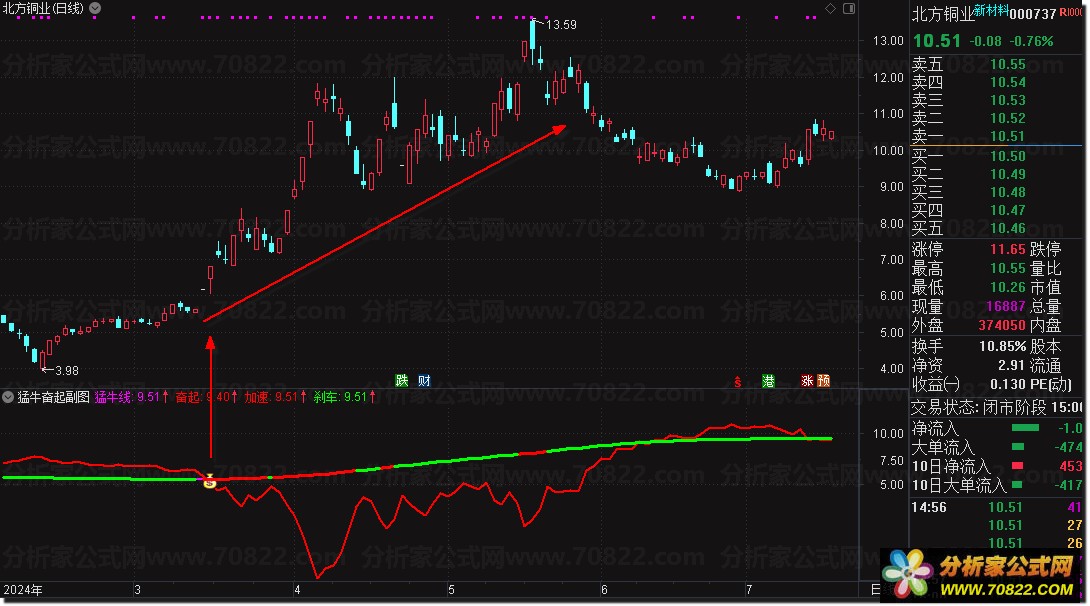
Task: Select the 卖一 ask row at 10.51
Action: (x=997, y=136)
